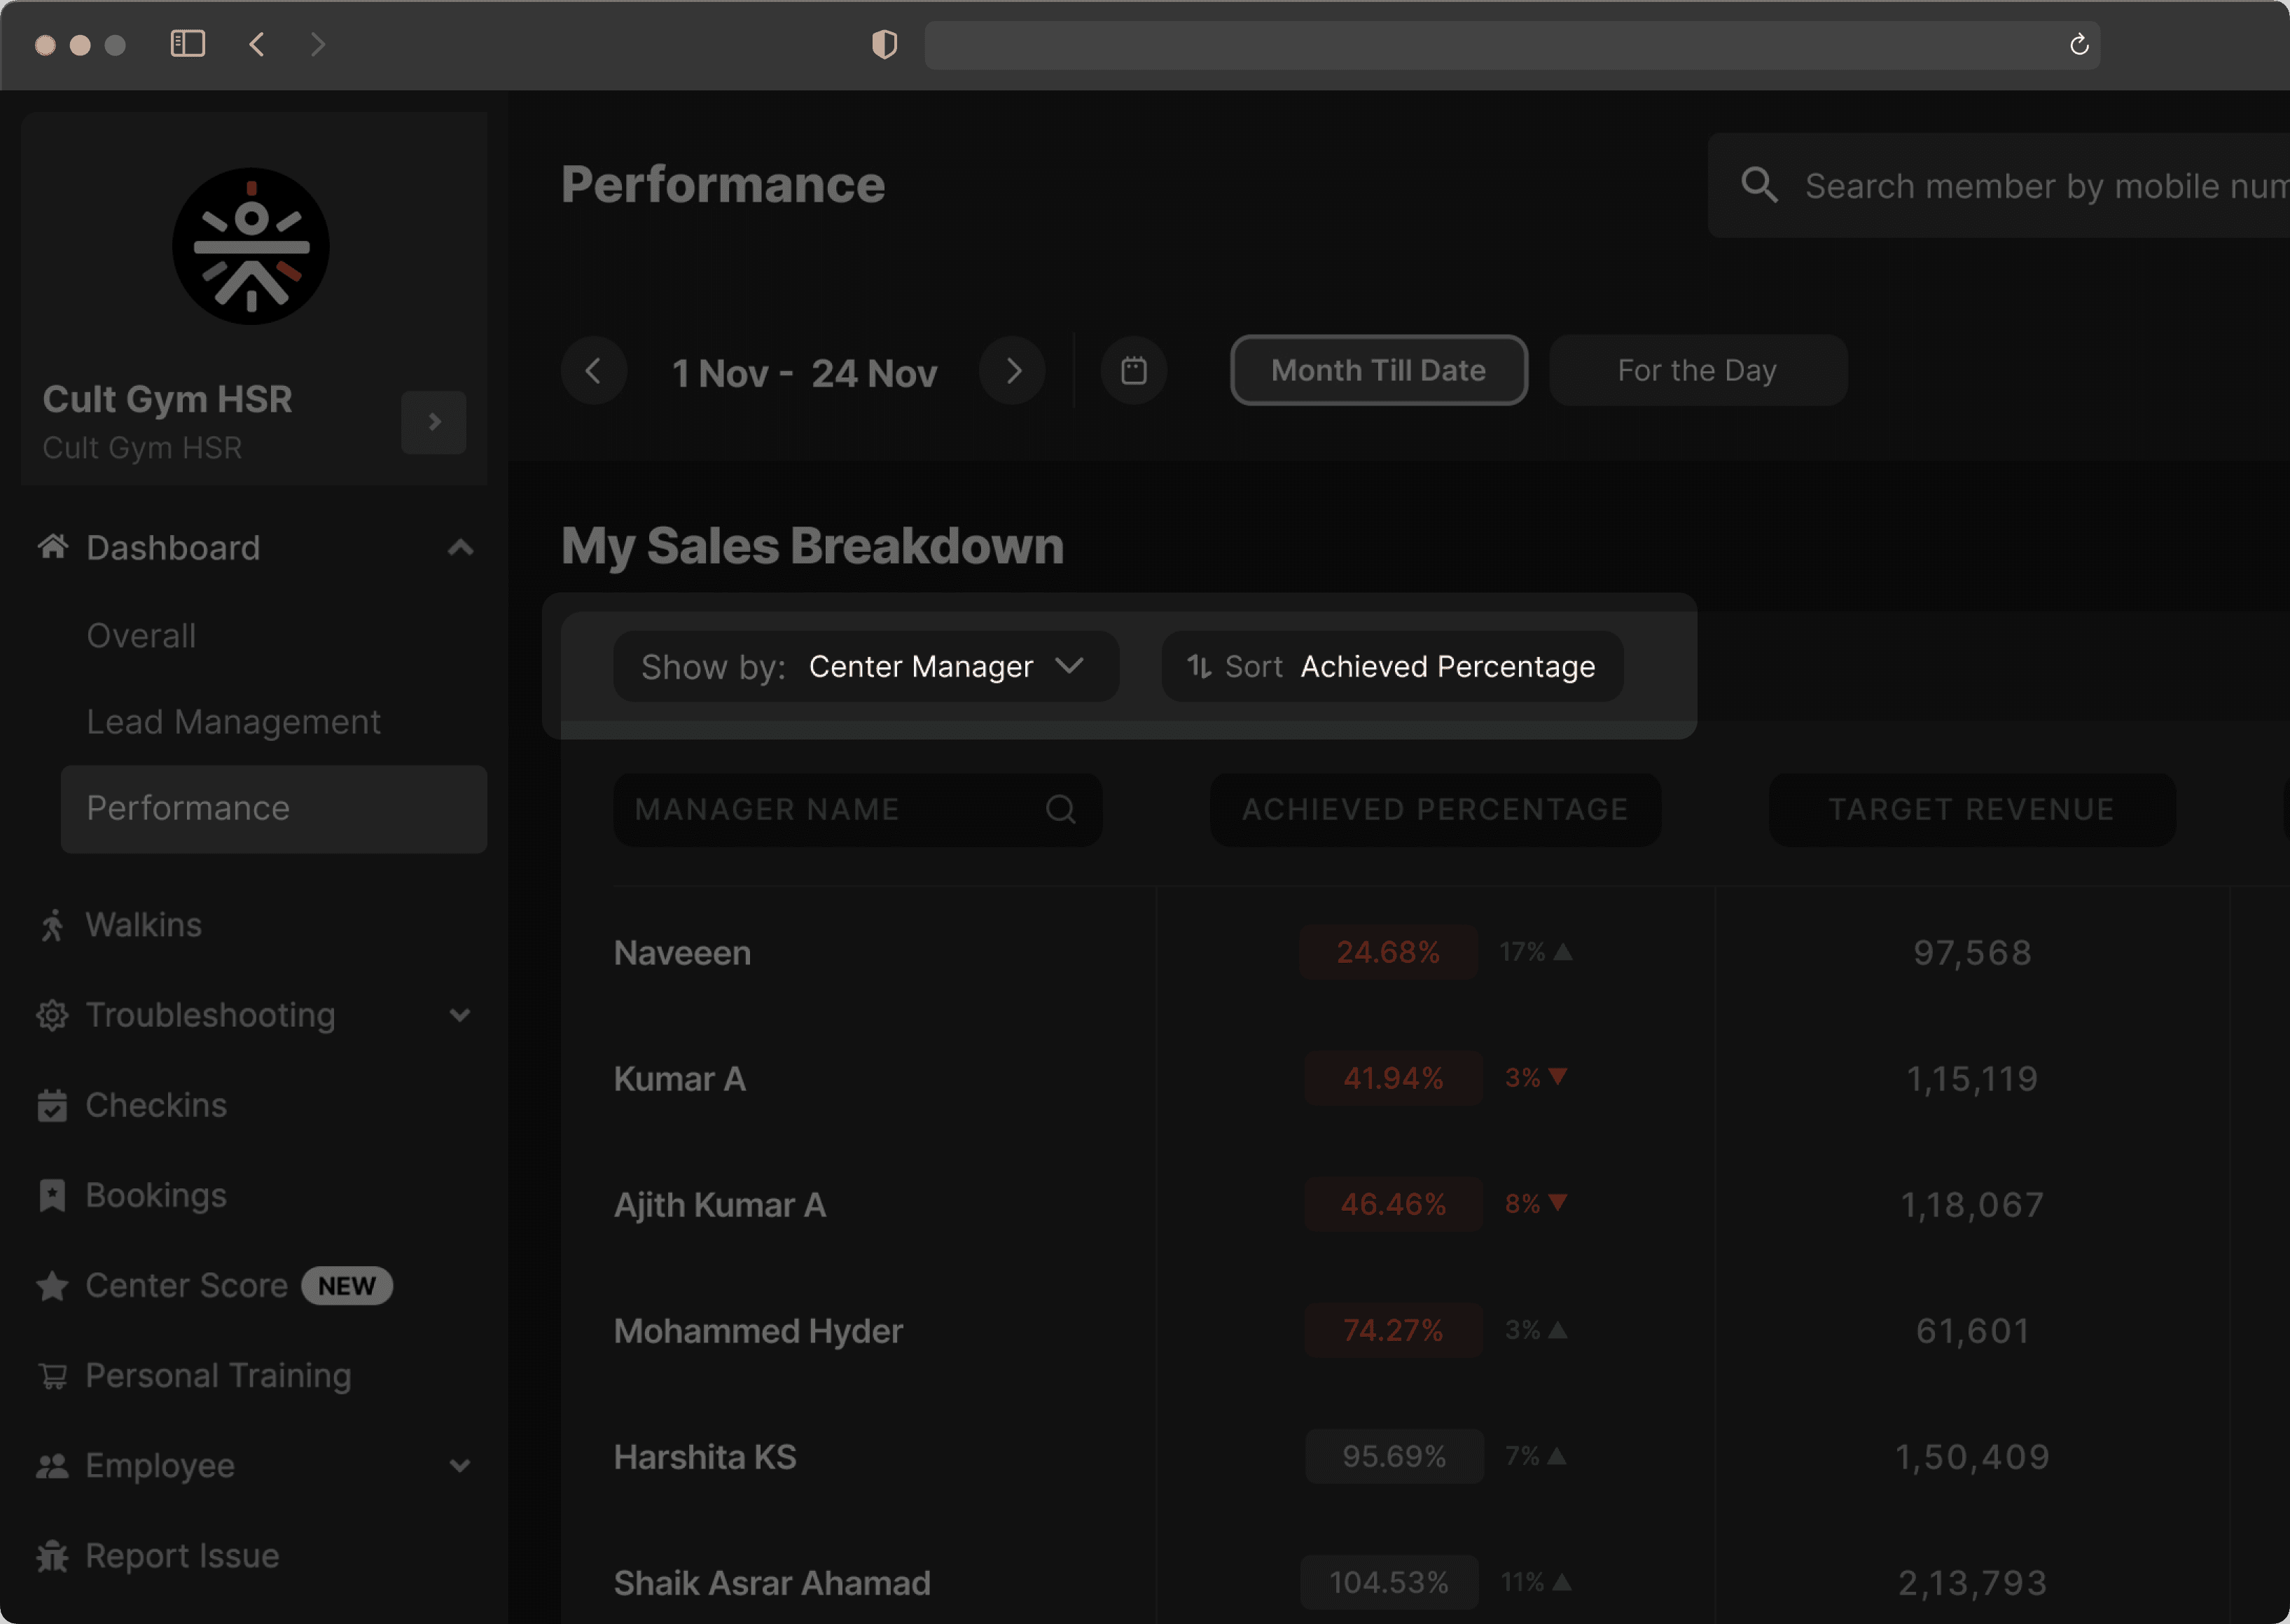Focus the Search member by mobile field
Viewport: 2290px width, 1624px height.
tap(1998, 185)
